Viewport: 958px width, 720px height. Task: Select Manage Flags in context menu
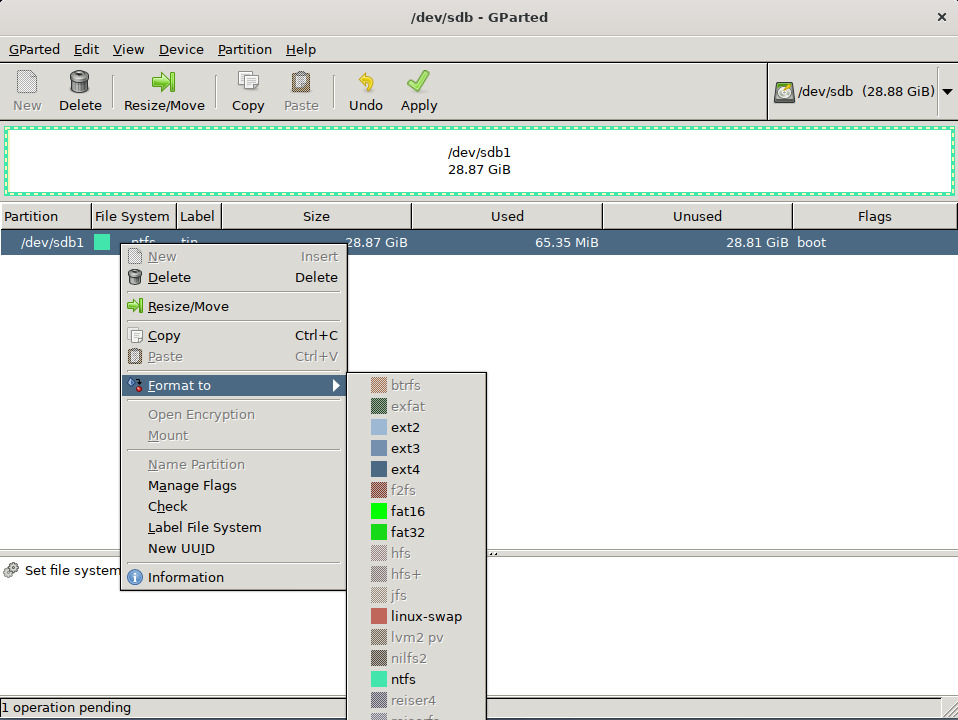[x=192, y=486]
